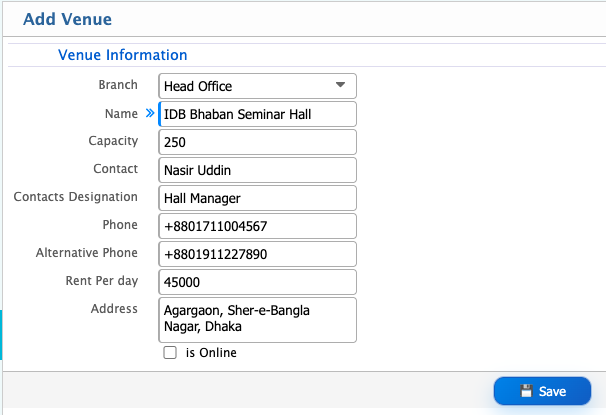The width and height of the screenshot is (606, 415).
Task: Select the Rent Per day field showing 45000
Action: [257, 282]
